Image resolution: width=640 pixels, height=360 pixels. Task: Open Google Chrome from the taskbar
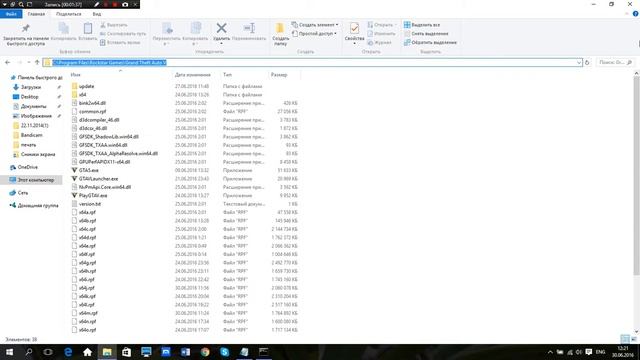pos(205,352)
